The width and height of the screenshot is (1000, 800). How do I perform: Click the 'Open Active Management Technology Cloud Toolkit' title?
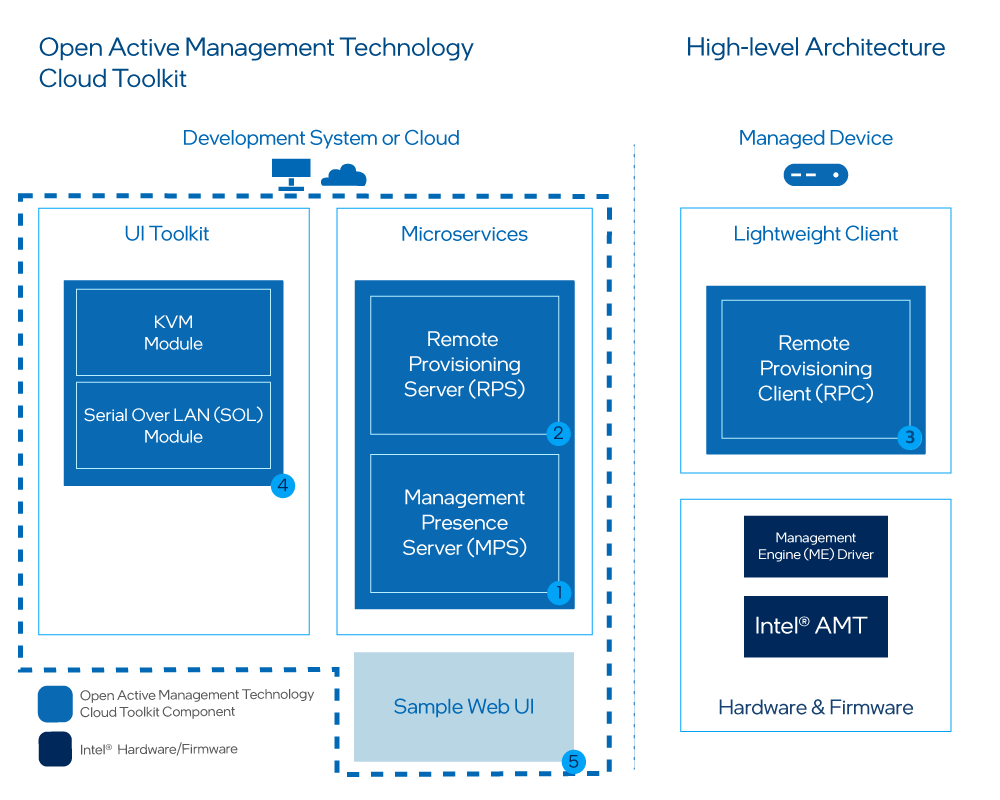coord(256,63)
